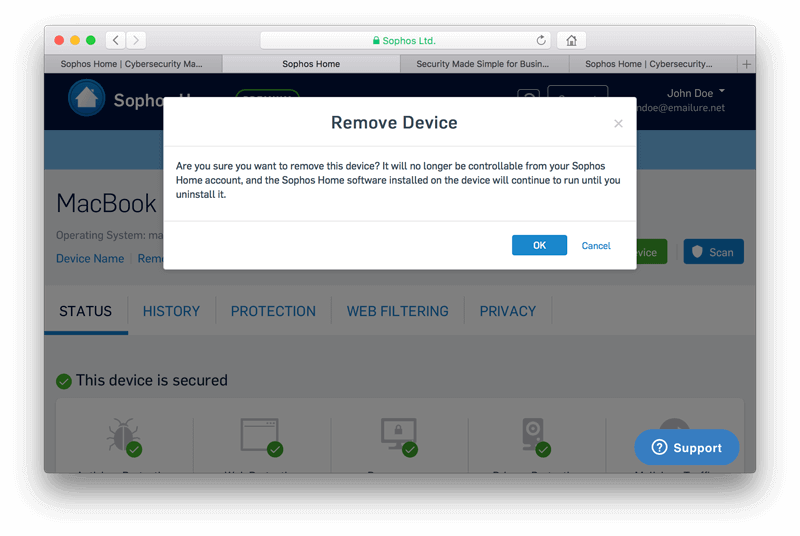Open the STATUS tab

point(86,312)
